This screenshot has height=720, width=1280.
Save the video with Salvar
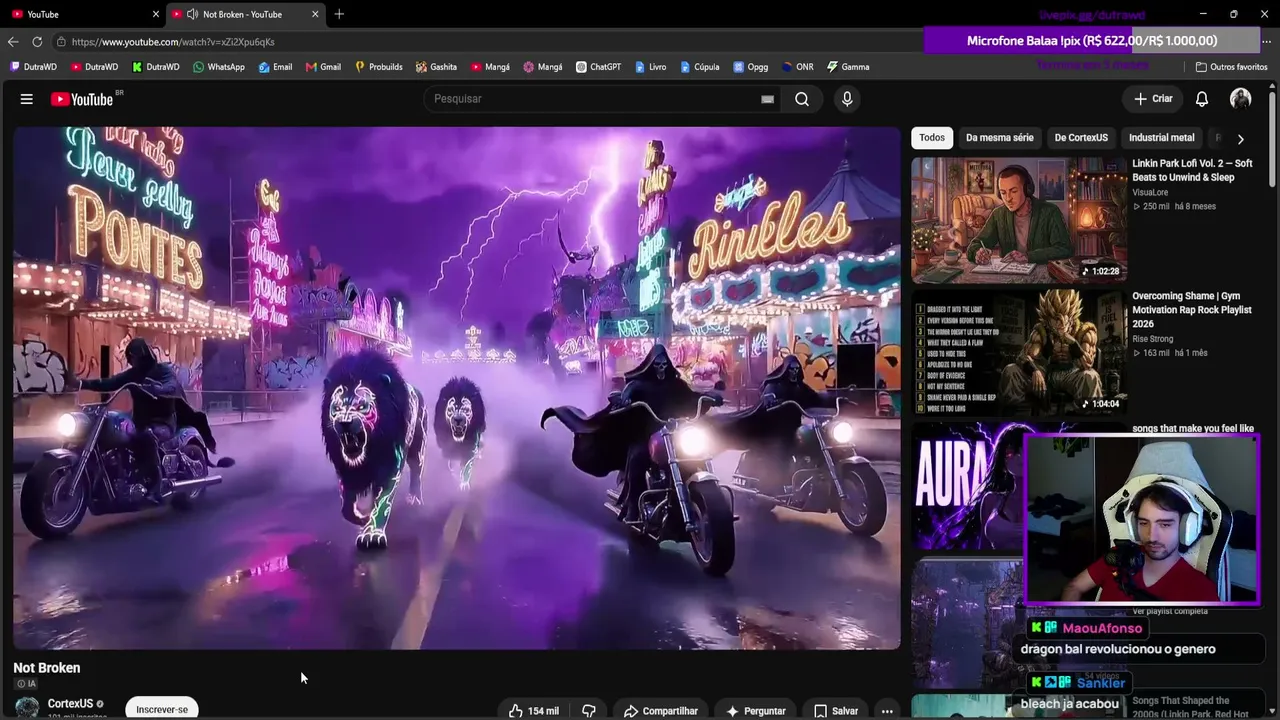(836, 711)
